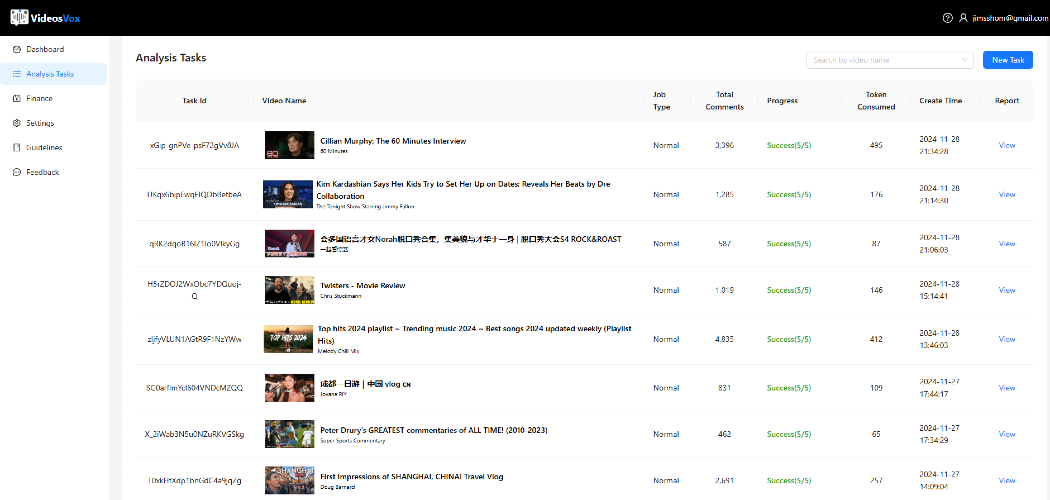The image size is (1050, 500).
Task: Click the Progress column header
Action: 782,101
